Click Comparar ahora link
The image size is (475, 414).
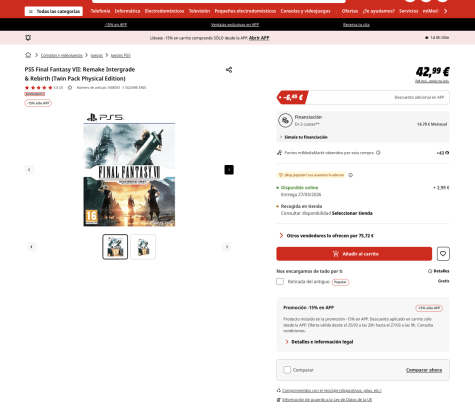tap(424, 370)
